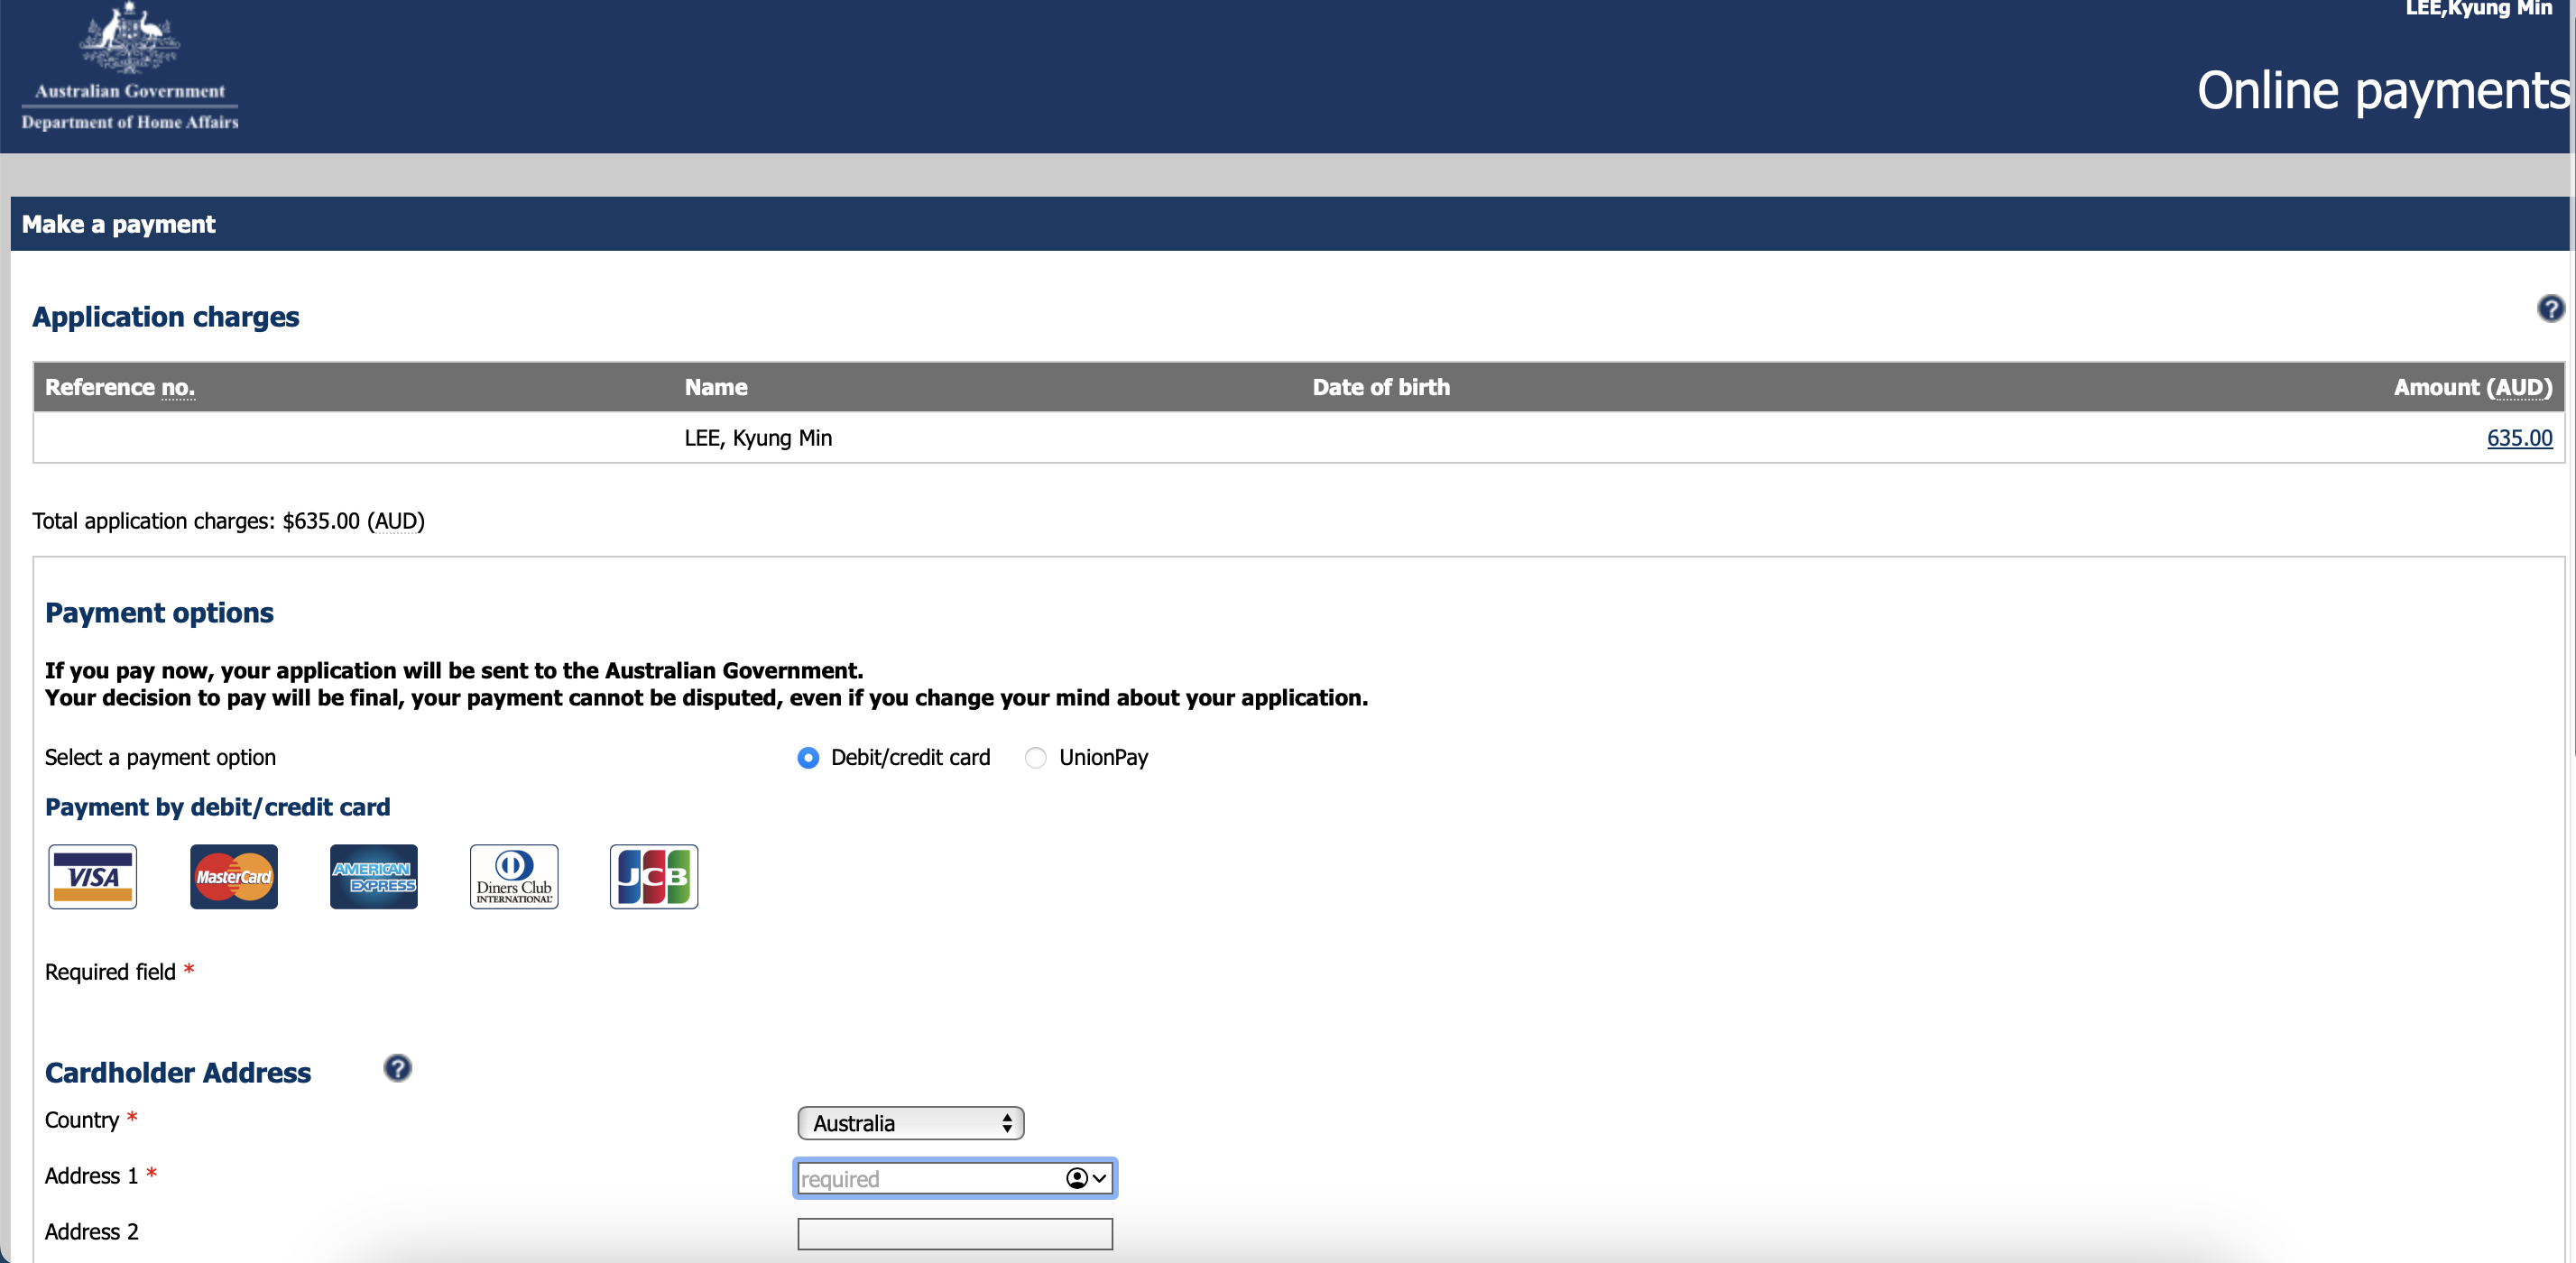The height and width of the screenshot is (1263, 2576).
Task: Click the 'Country' field label
Action: 82,1120
